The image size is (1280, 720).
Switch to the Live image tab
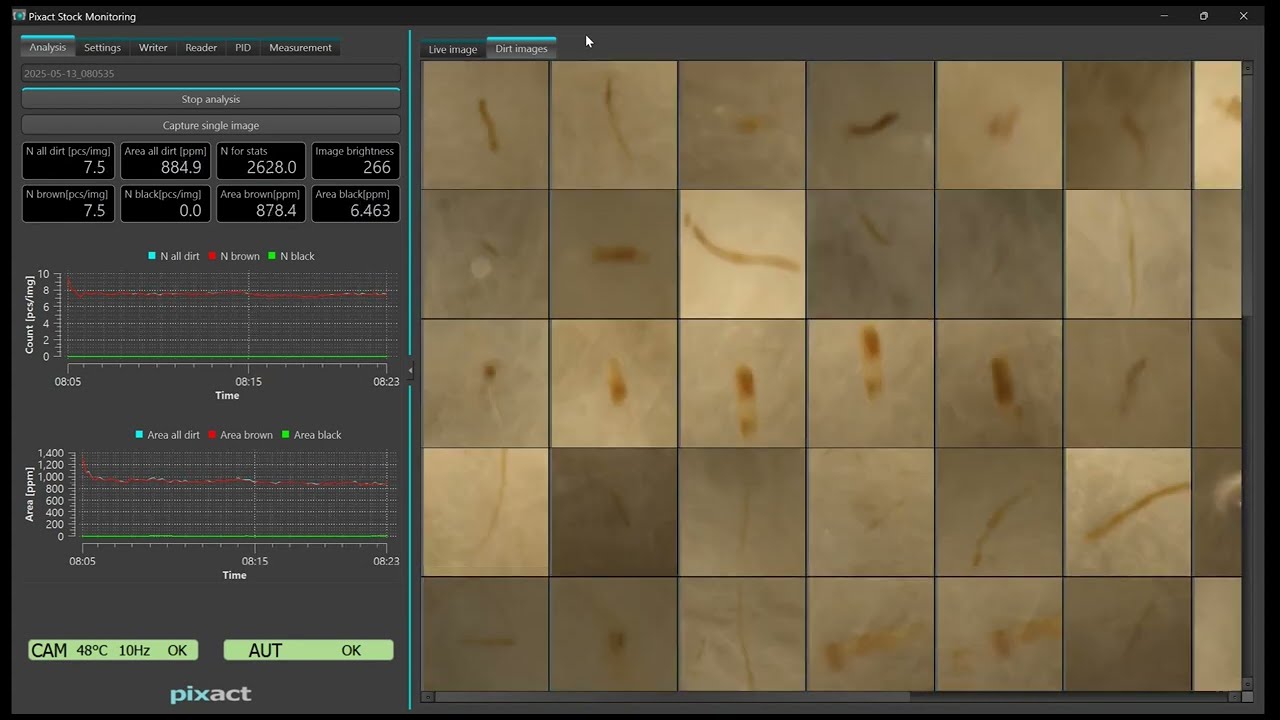click(x=453, y=49)
